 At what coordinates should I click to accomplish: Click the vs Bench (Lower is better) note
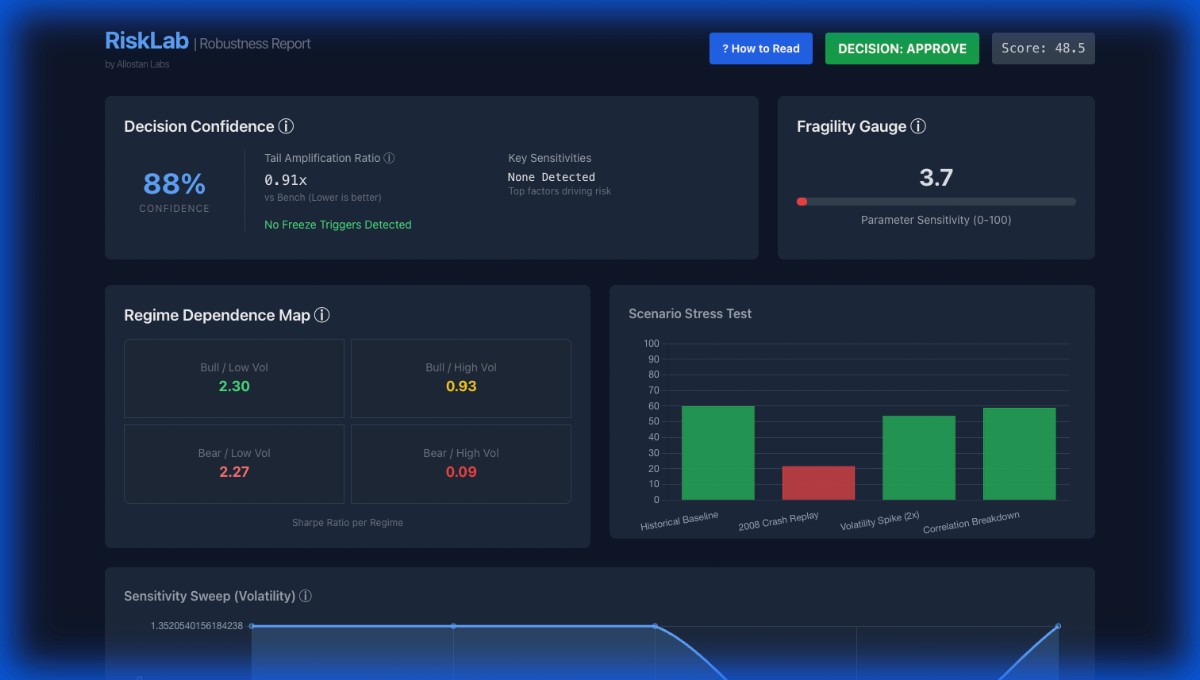click(323, 198)
